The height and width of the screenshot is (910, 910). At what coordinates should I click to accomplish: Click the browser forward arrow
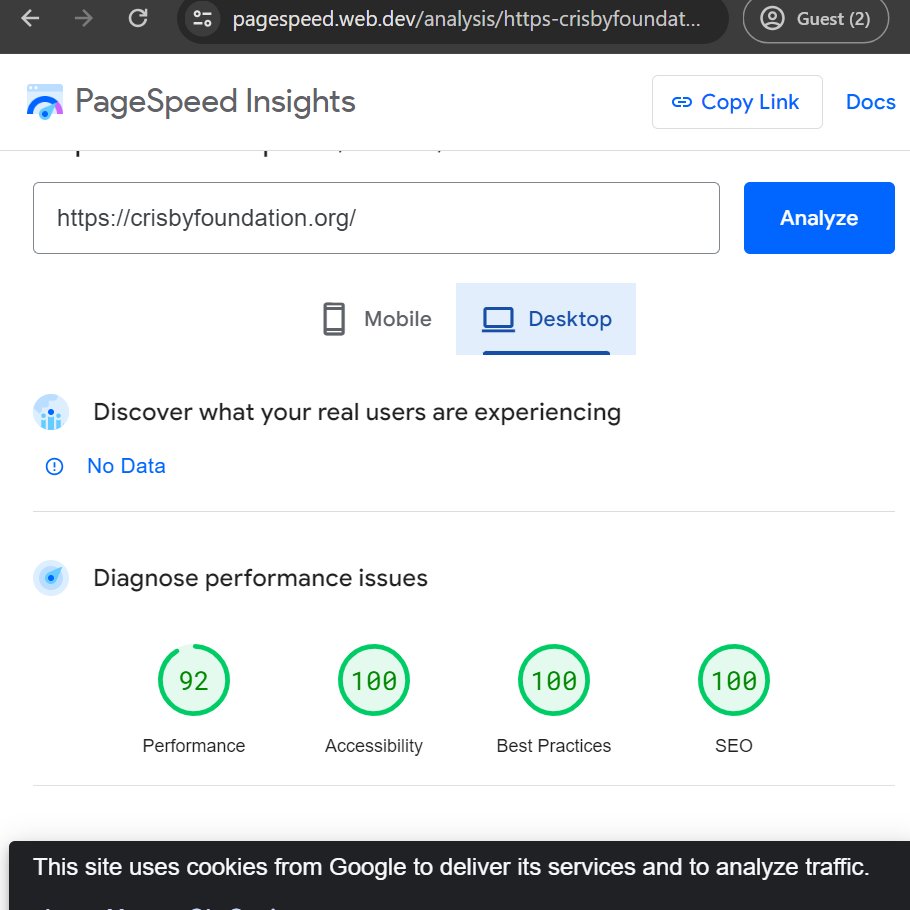pyautogui.click(x=84, y=19)
